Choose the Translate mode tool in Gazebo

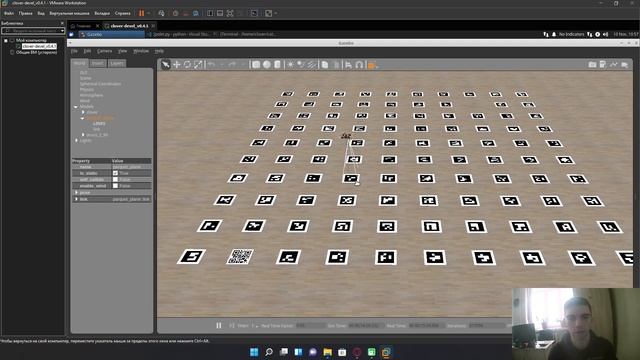click(x=176, y=64)
